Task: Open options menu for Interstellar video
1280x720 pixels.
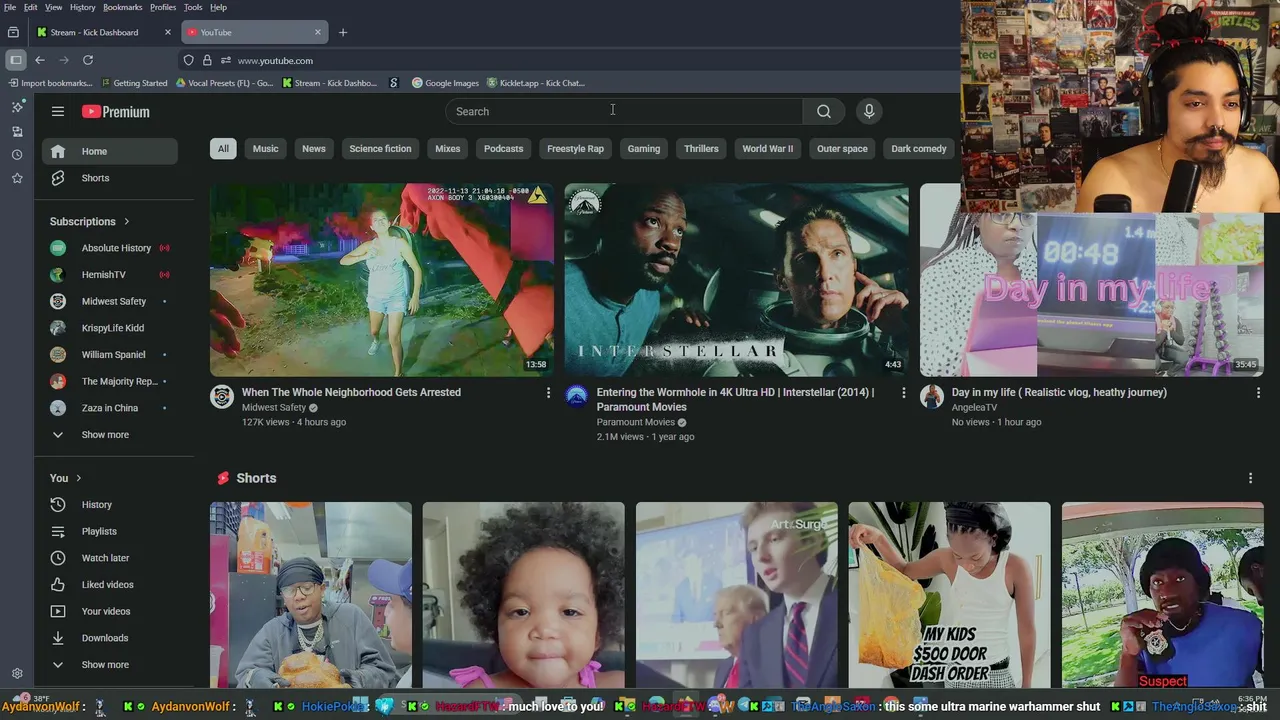Action: click(x=903, y=393)
